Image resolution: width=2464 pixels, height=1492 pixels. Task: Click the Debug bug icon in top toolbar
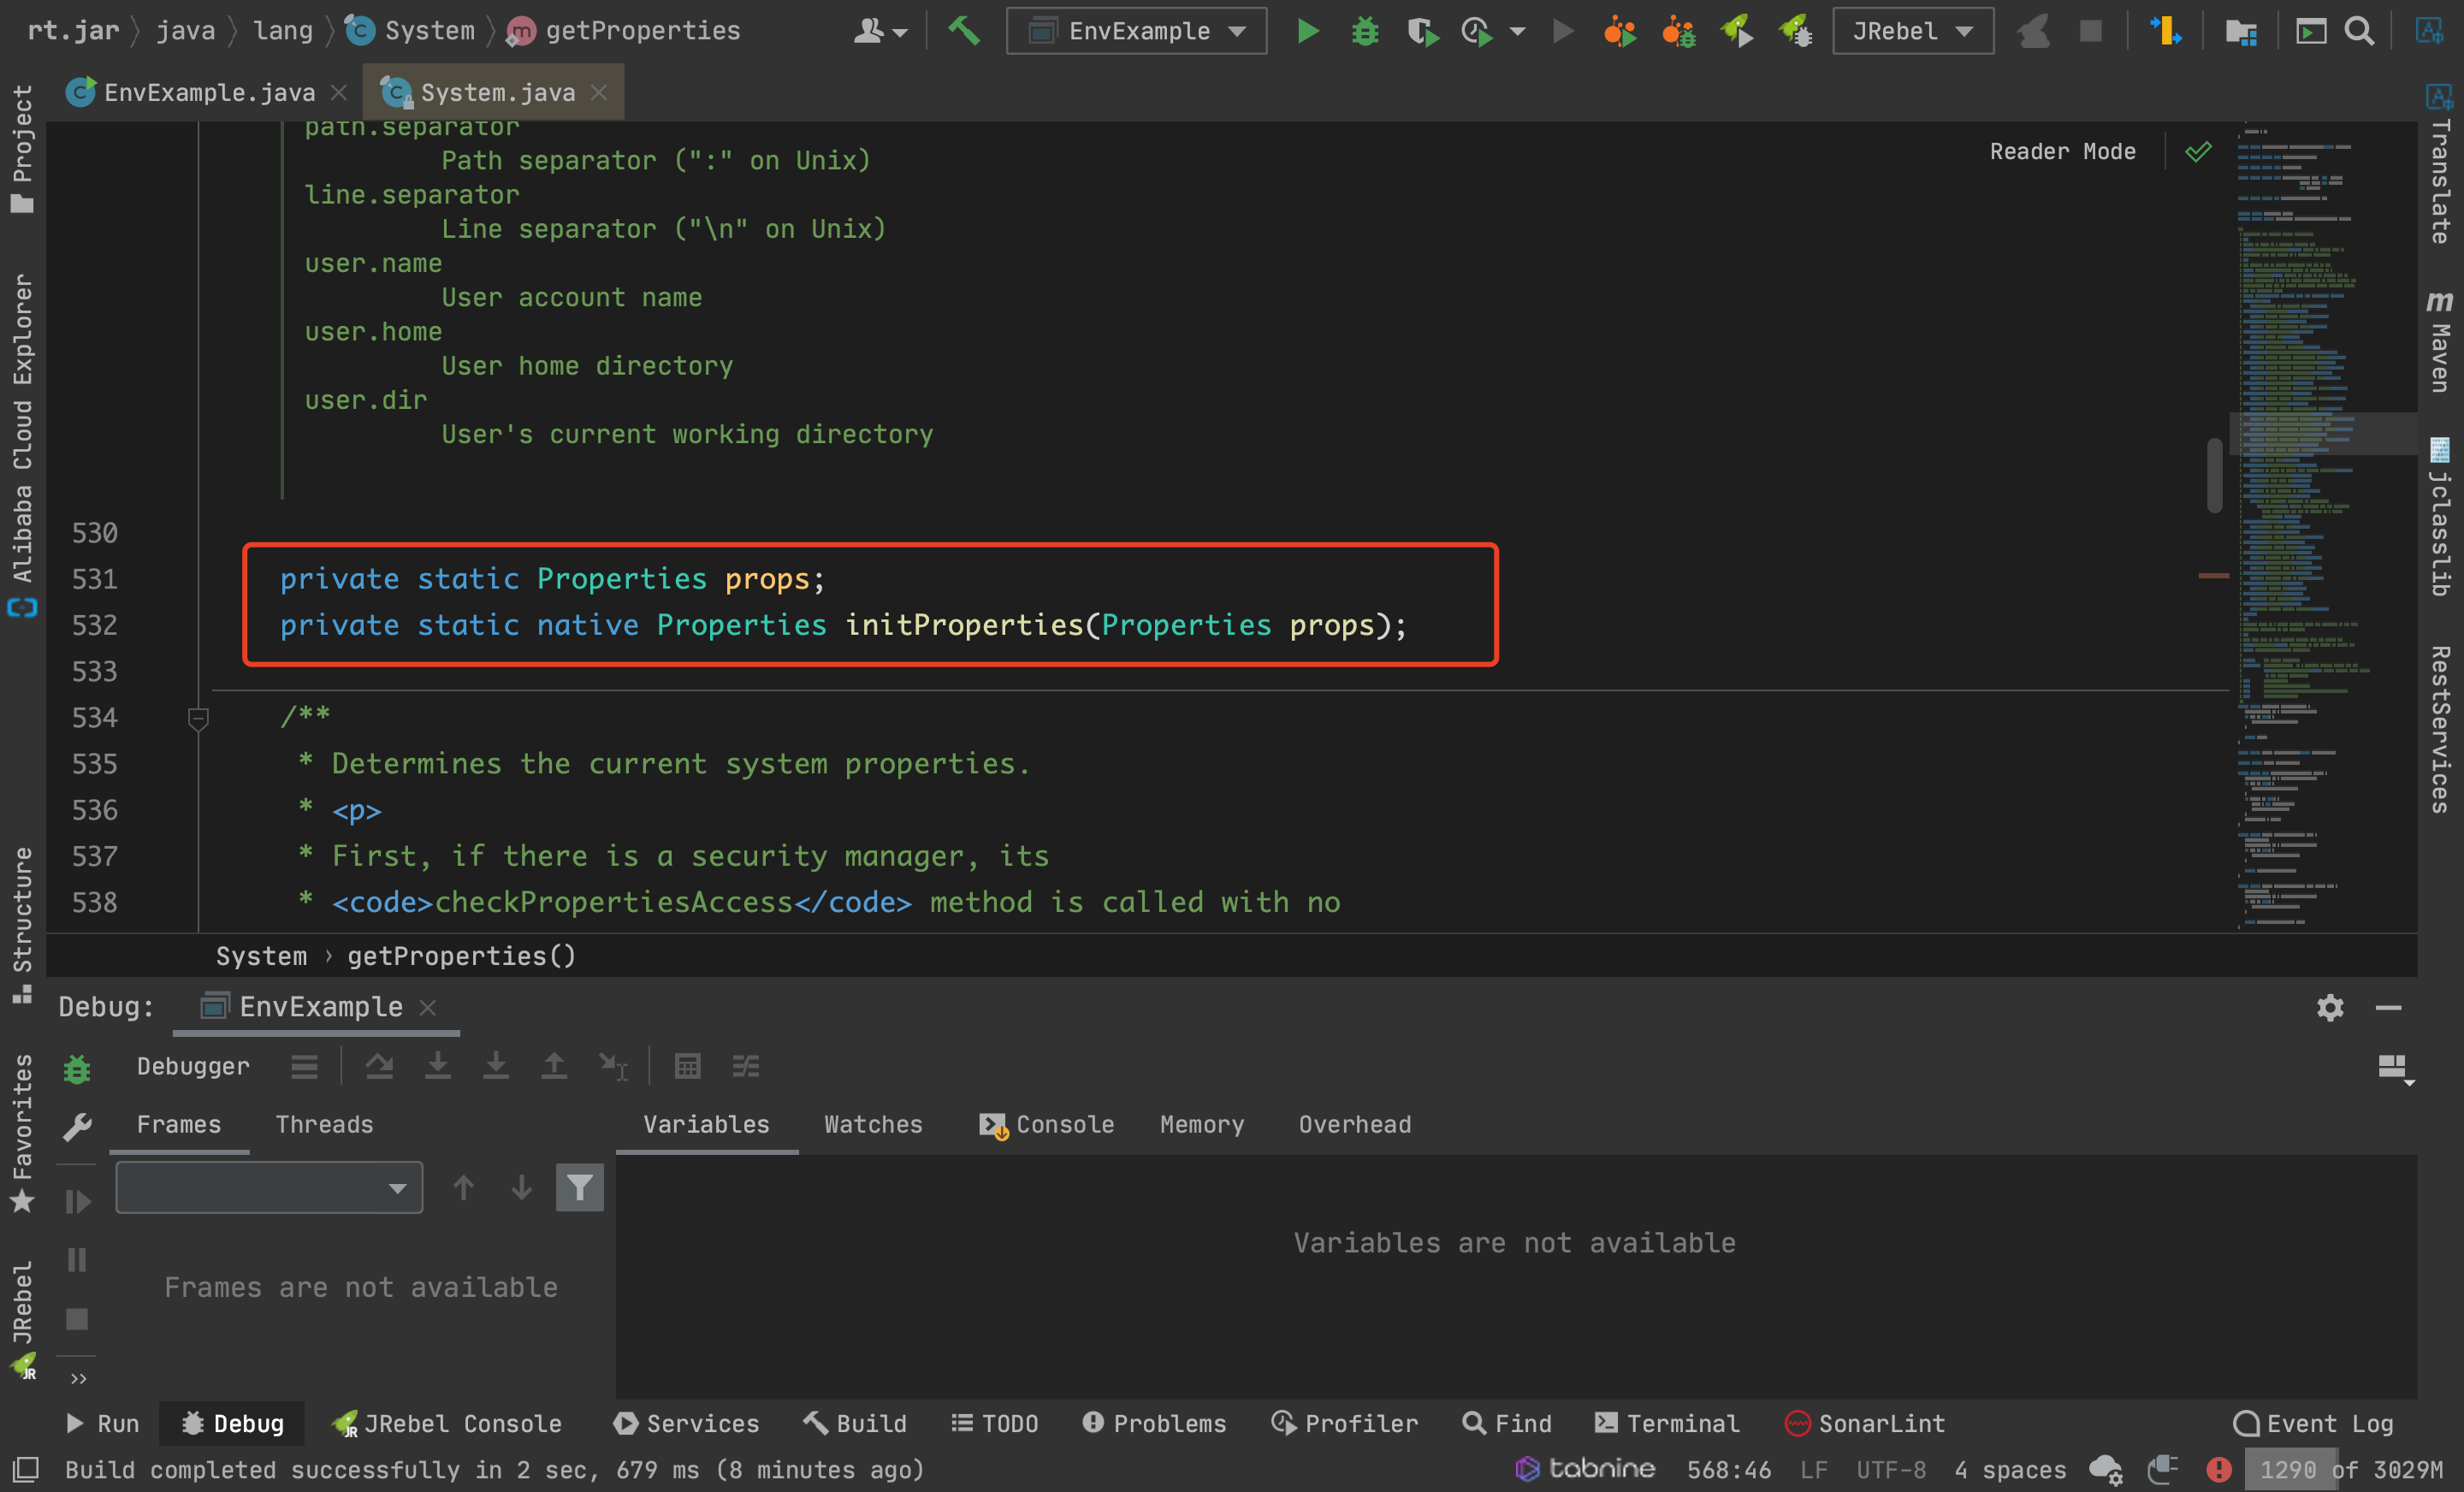tap(1364, 31)
